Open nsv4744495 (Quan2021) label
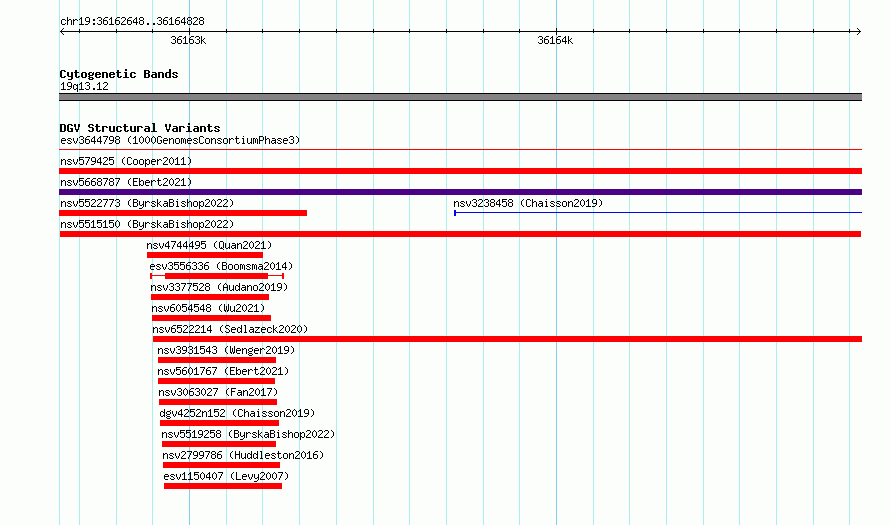The image size is (890, 525). [209, 245]
